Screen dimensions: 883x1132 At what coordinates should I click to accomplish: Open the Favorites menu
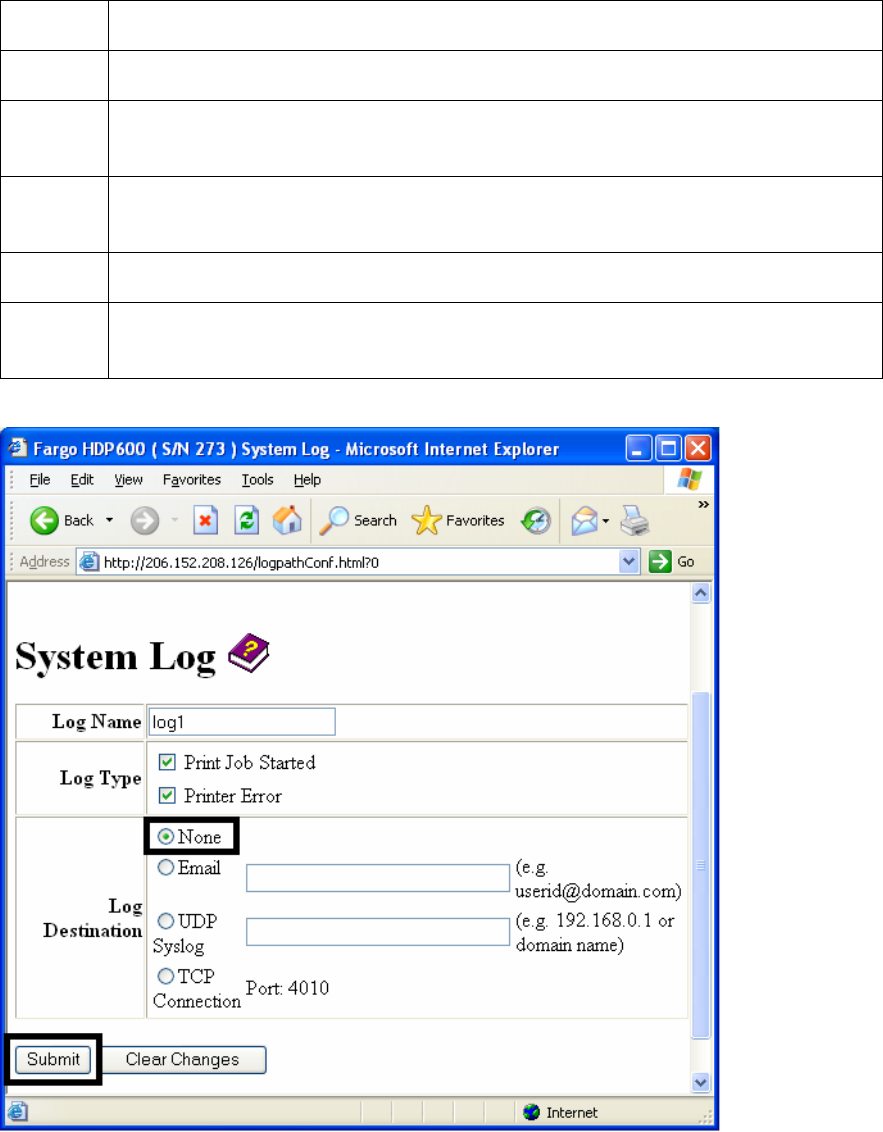pyautogui.click(x=191, y=479)
